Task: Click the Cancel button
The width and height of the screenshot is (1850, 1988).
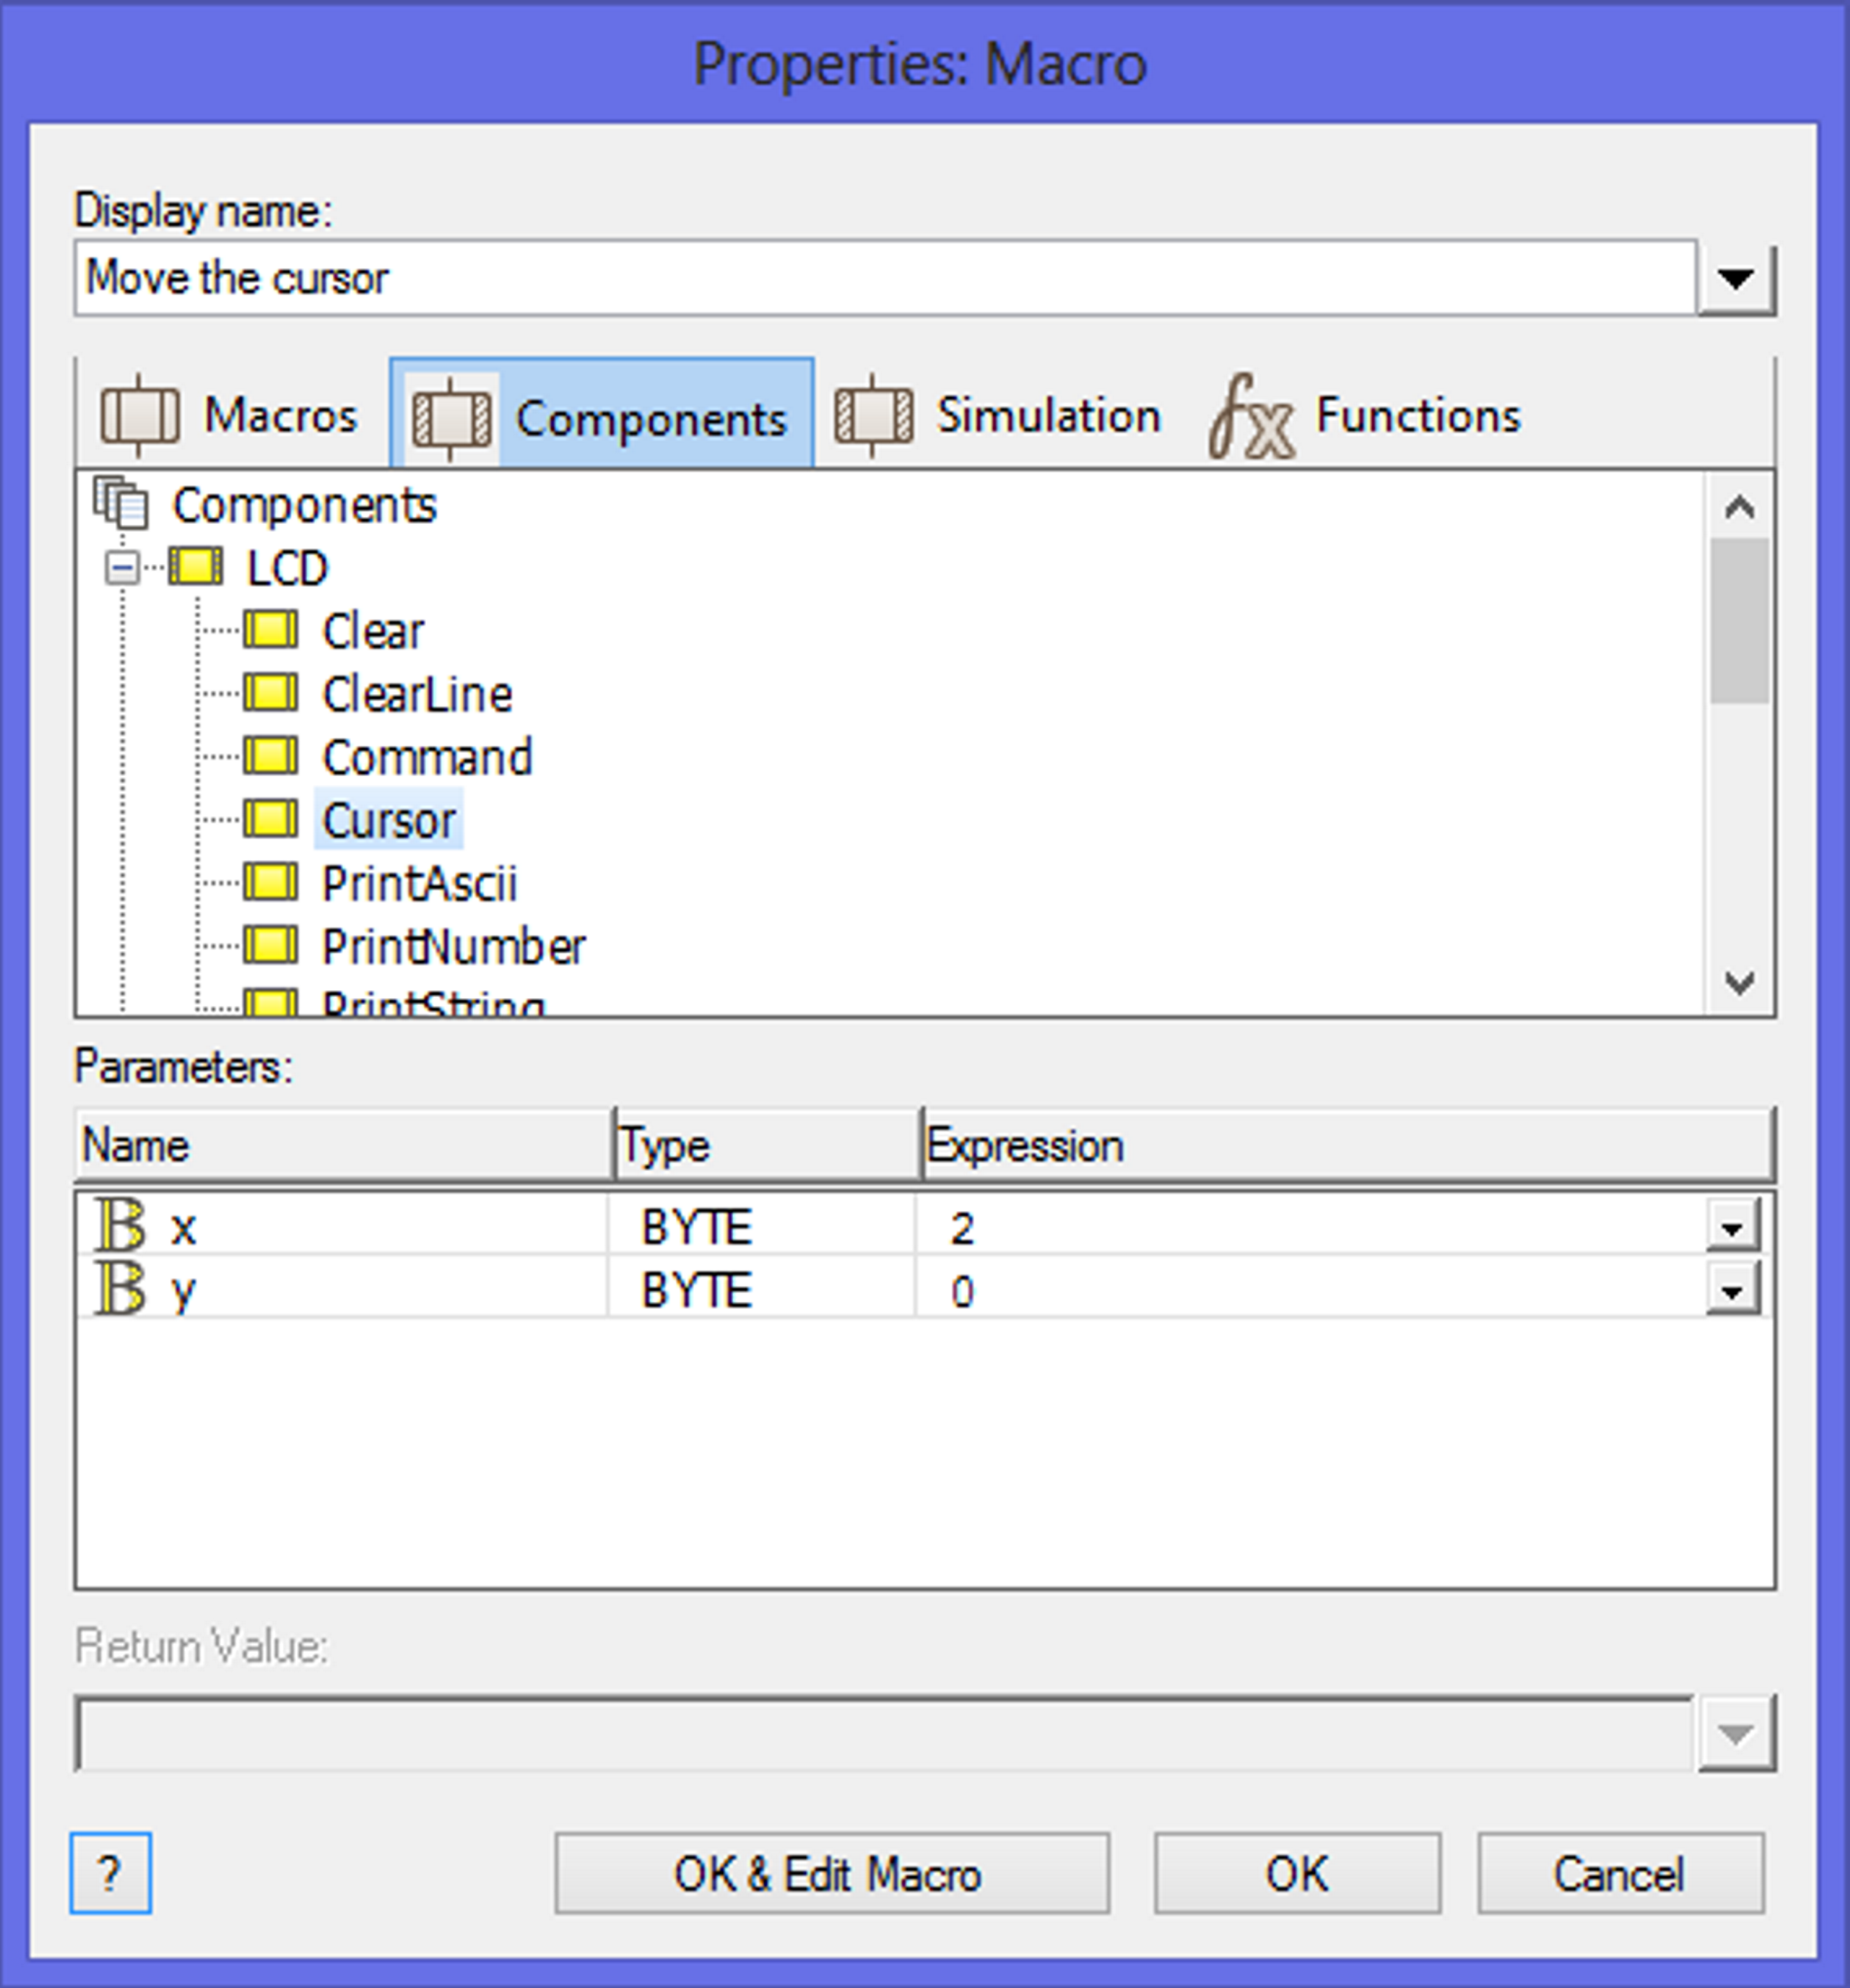Action: pos(1619,1874)
